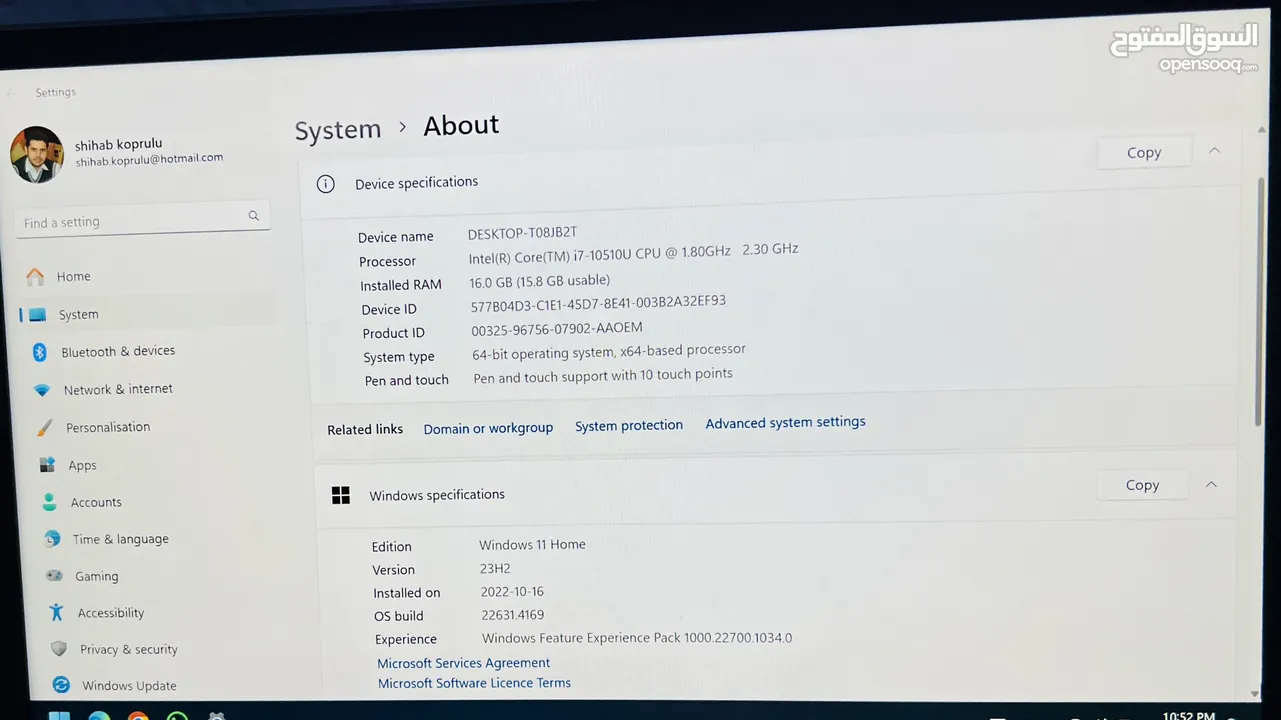Open the Start menu on the taskbar
Image resolution: width=1281 pixels, height=720 pixels.
59,715
